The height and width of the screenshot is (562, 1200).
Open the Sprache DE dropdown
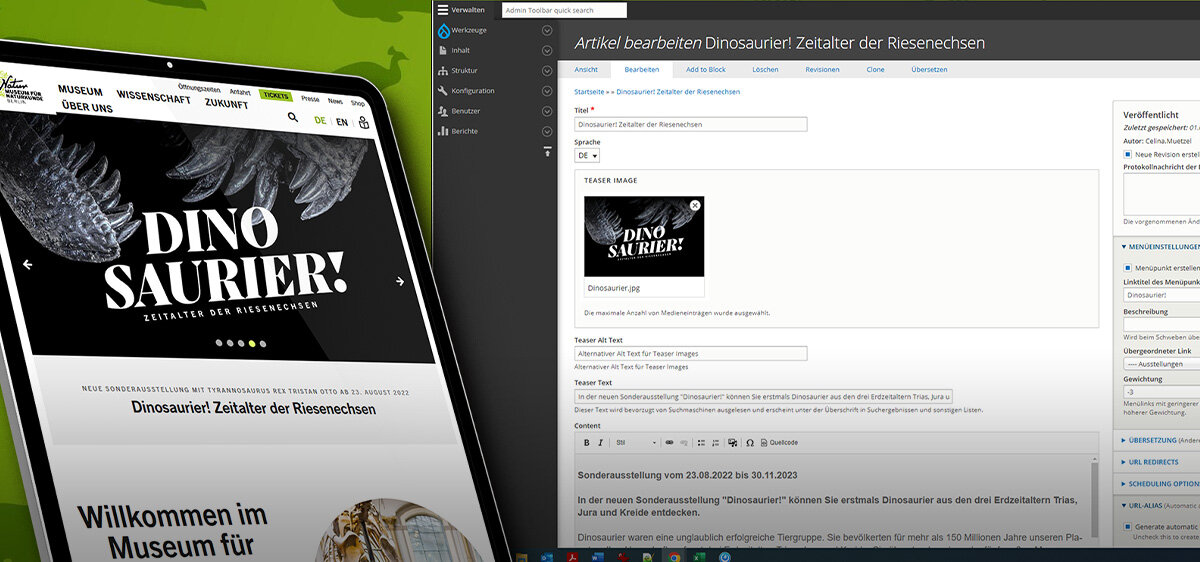point(587,156)
